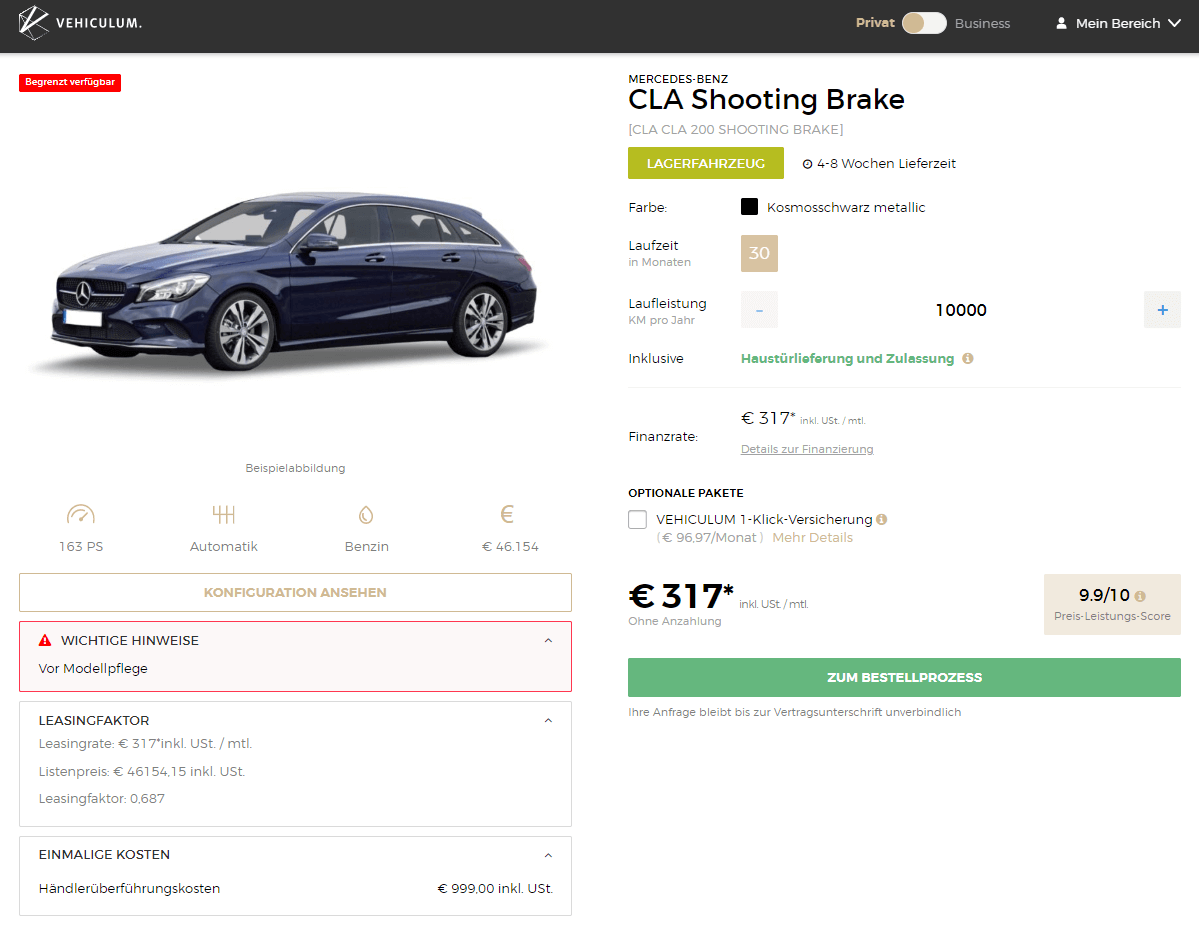
Task: Collapse the Leasingfaktor section
Action: [548, 720]
